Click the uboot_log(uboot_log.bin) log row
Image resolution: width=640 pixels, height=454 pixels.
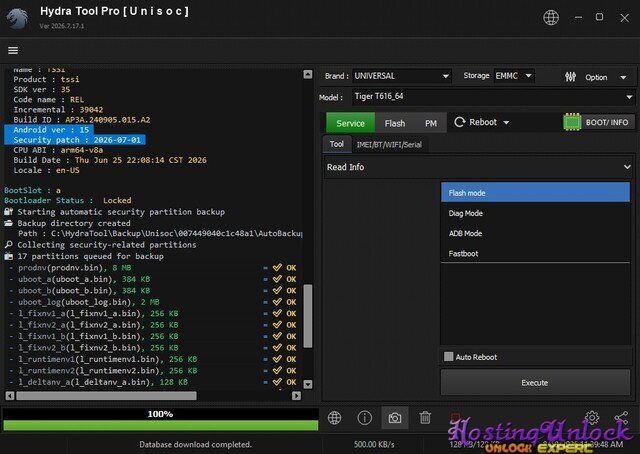coord(153,302)
